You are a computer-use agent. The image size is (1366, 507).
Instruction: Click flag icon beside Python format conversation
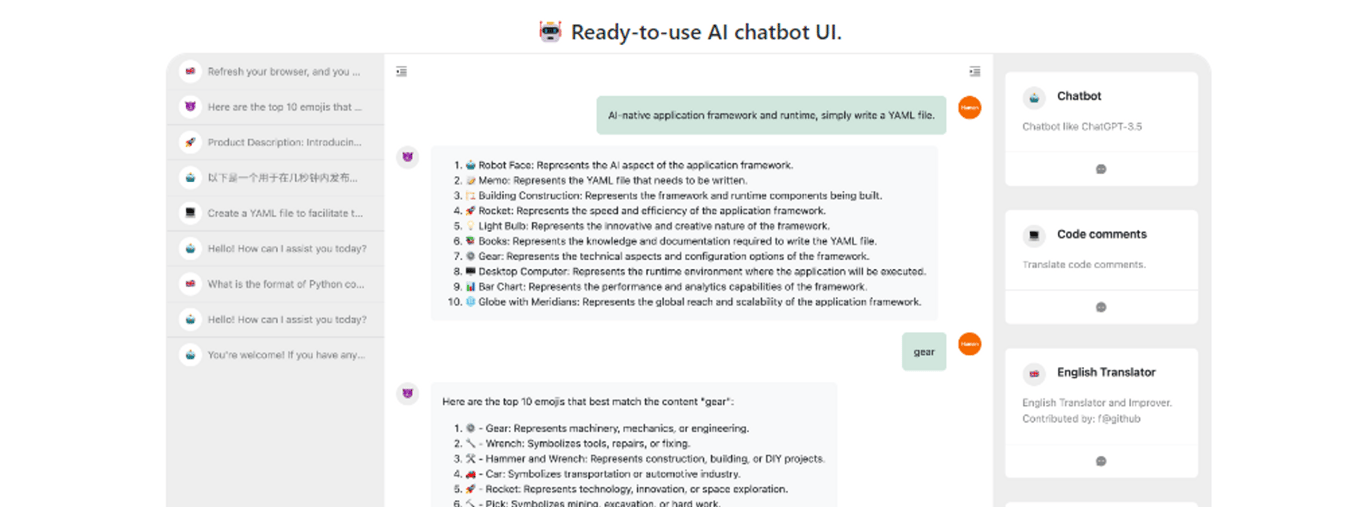(x=190, y=284)
